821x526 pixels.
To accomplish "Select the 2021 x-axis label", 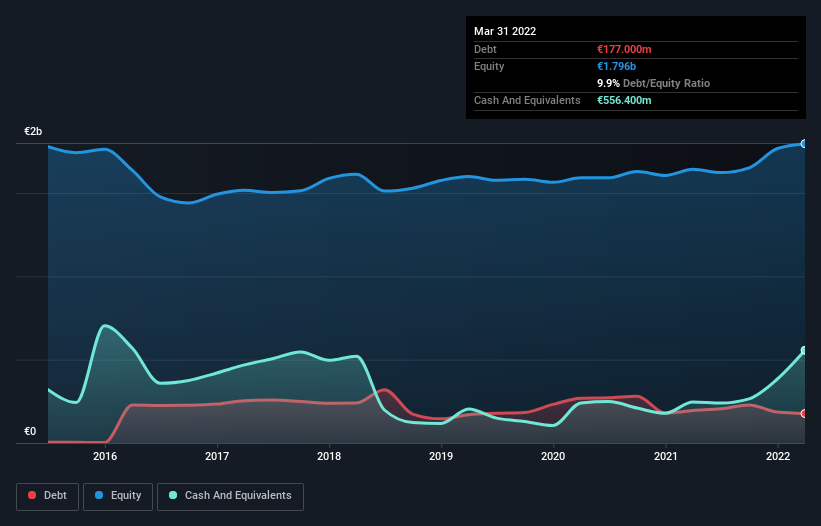I will click(666, 456).
